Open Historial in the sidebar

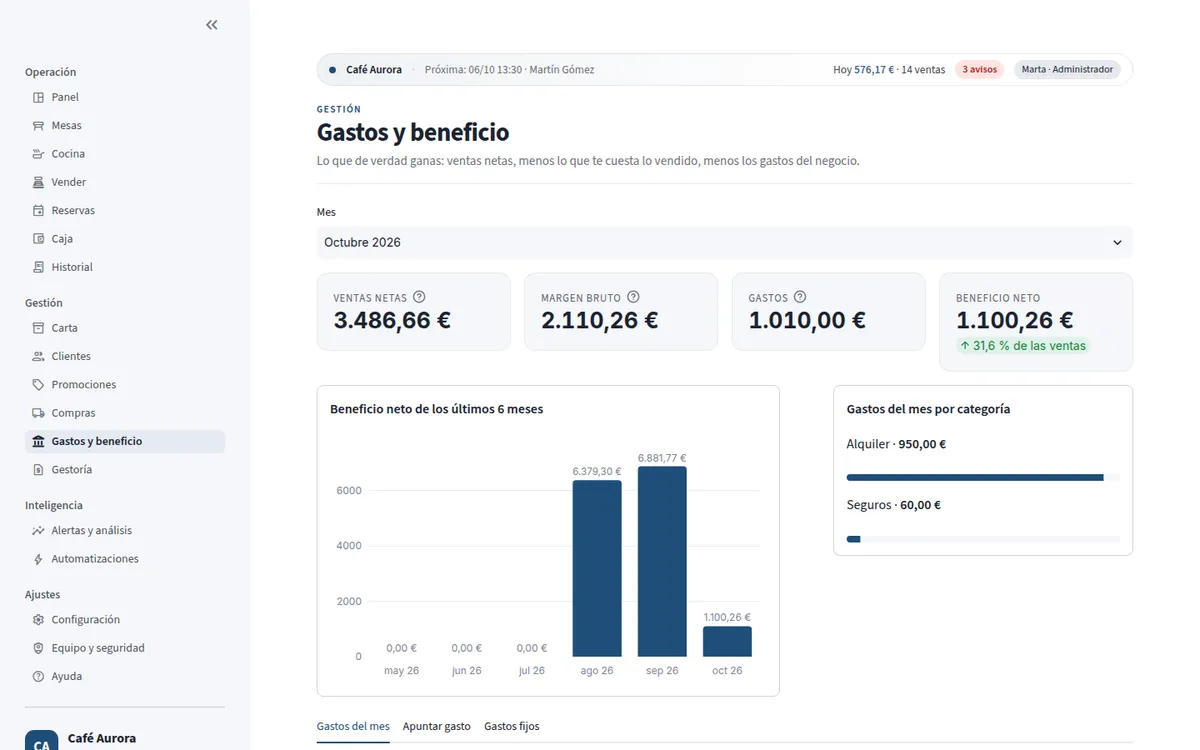[x=125, y=267]
